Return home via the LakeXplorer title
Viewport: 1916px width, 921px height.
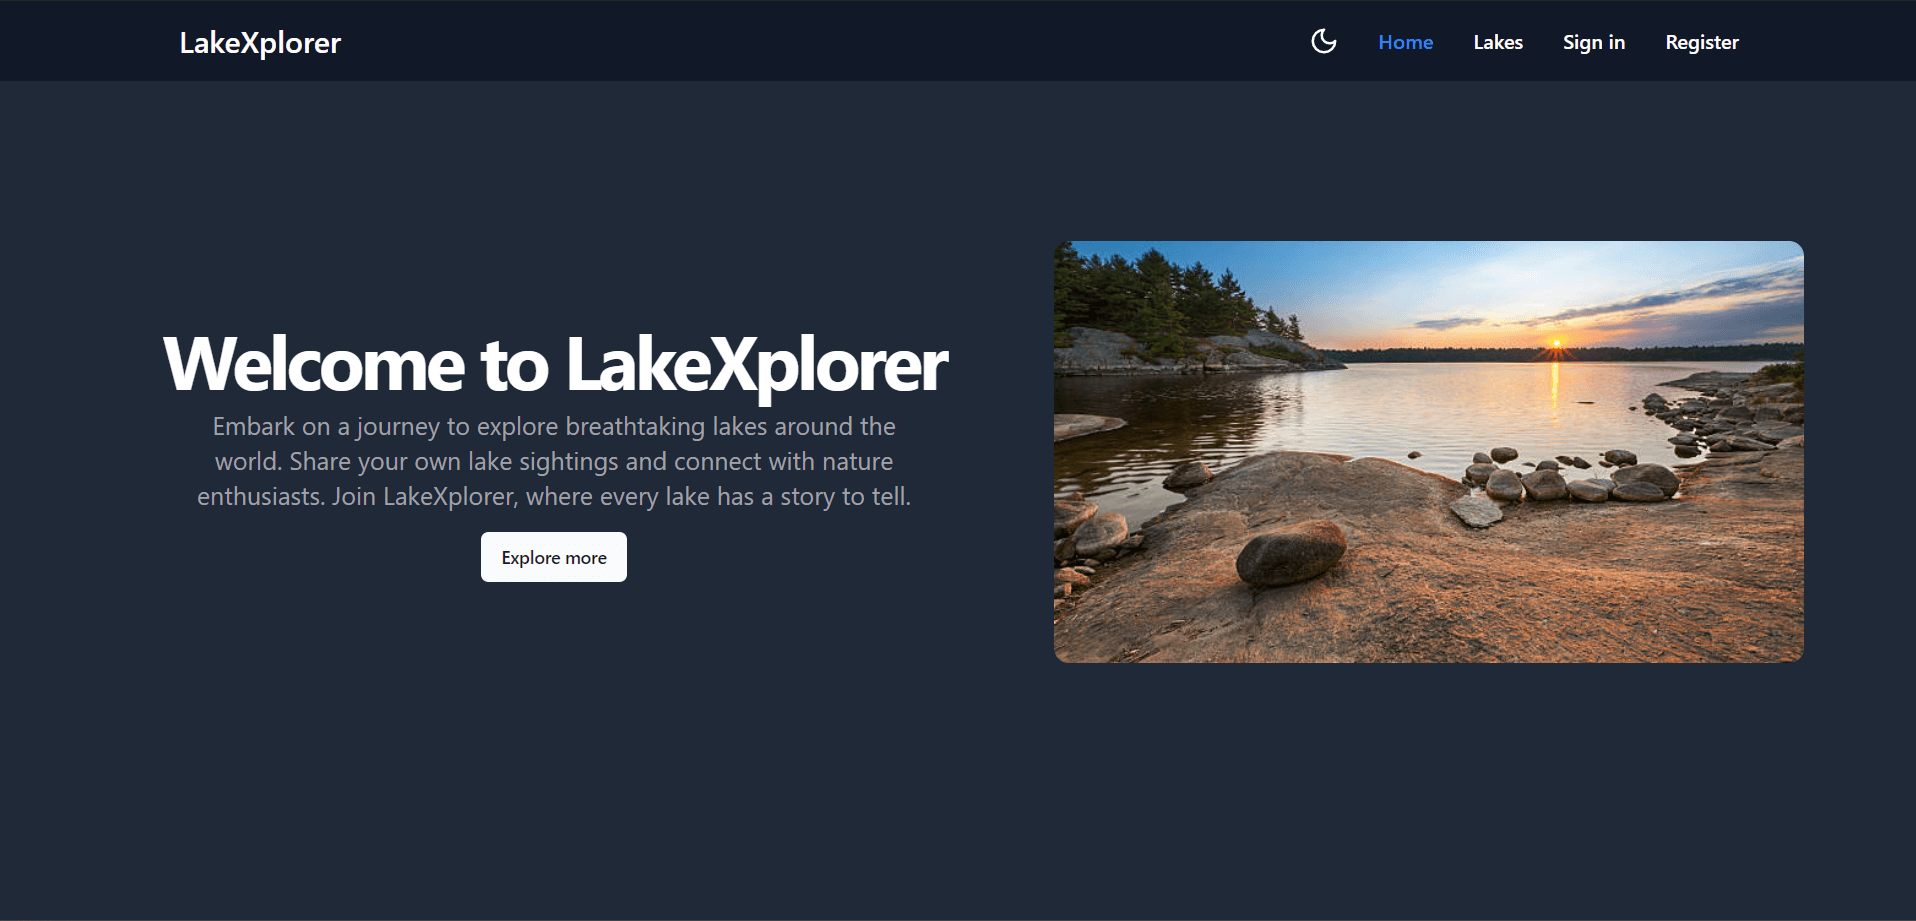pyautogui.click(x=258, y=42)
